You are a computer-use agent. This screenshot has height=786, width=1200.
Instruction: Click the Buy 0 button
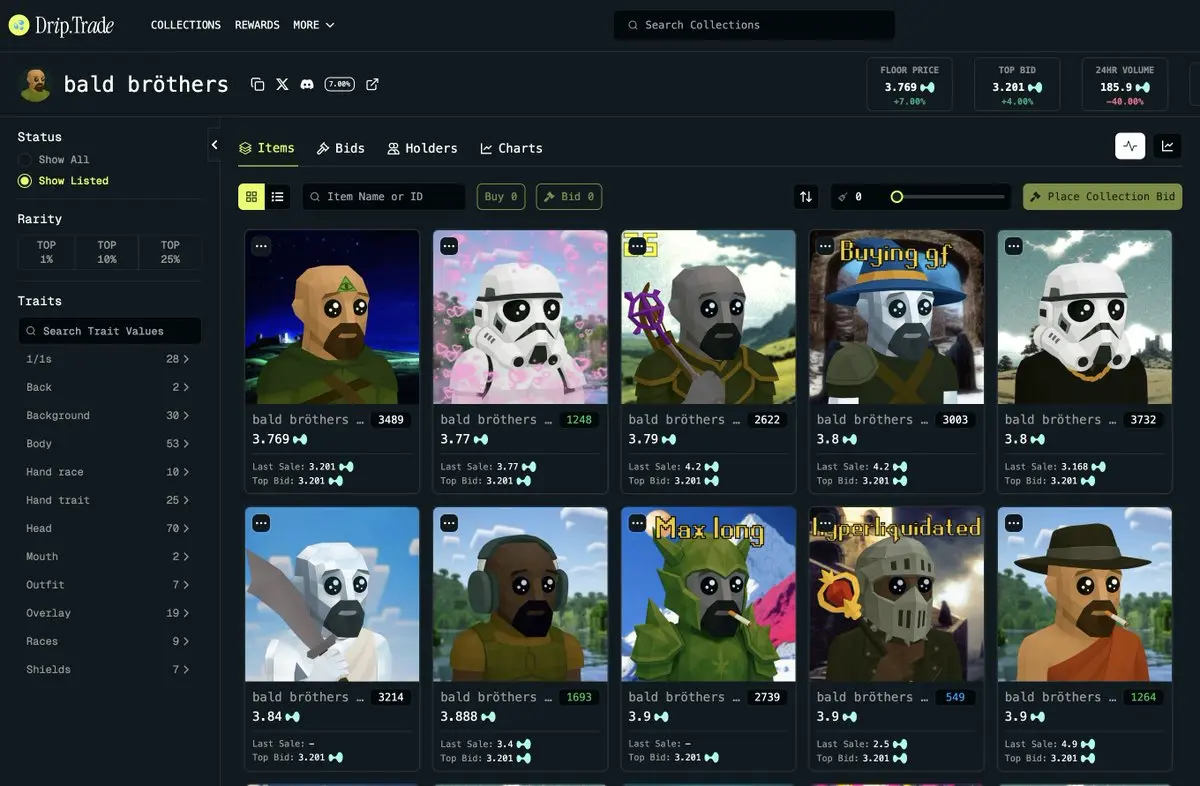[x=501, y=197]
